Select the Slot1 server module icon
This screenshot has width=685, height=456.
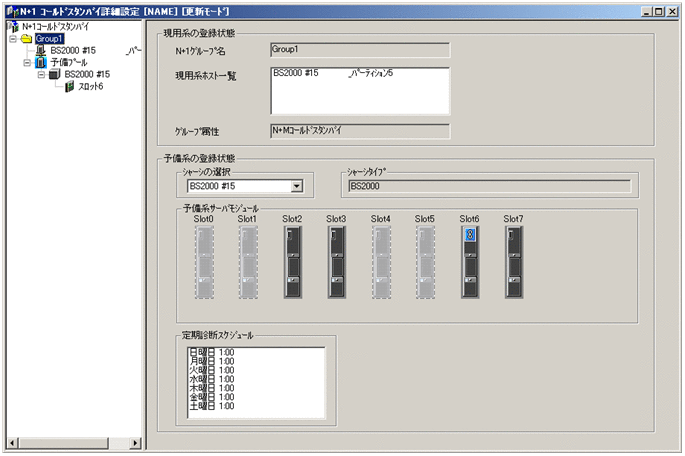tap(248, 261)
